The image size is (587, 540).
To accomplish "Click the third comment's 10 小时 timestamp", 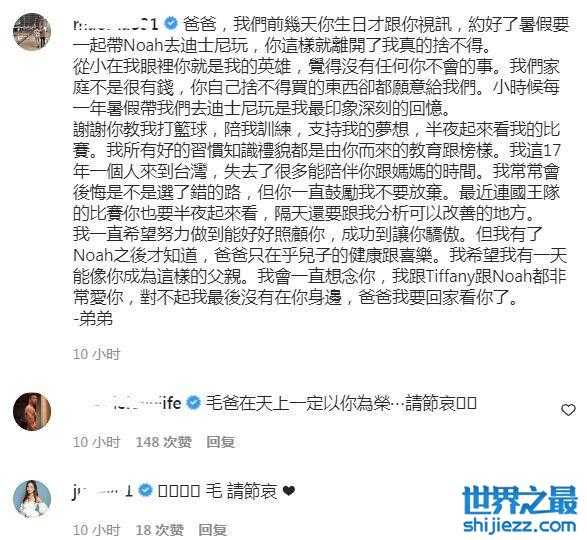I will coord(97,530).
